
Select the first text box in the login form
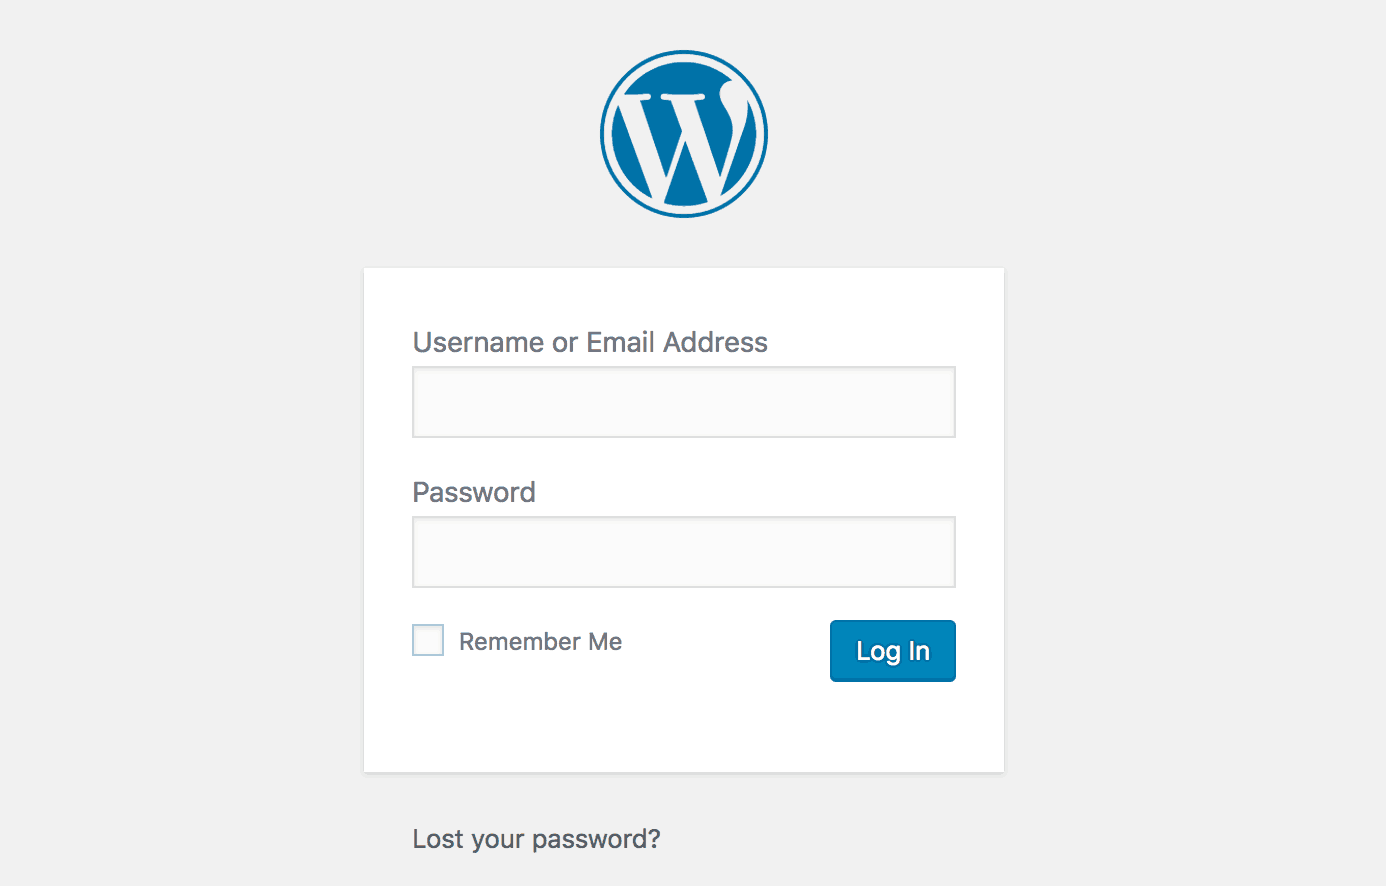684,402
